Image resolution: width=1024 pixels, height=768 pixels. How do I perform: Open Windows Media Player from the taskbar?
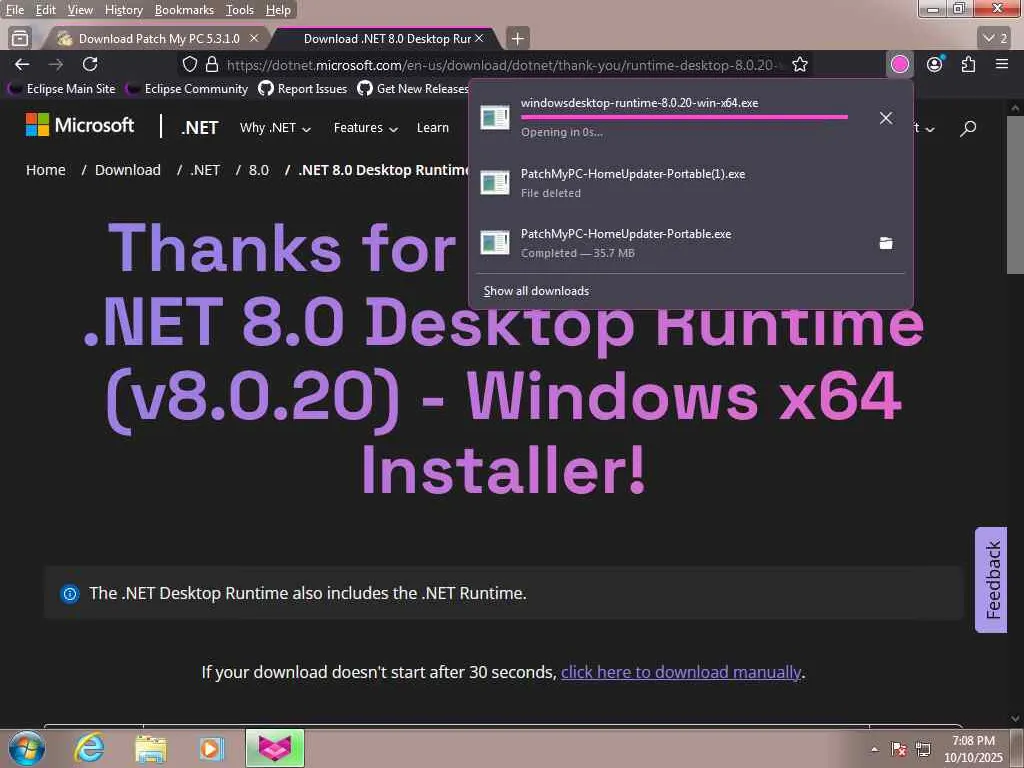tap(211, 748)
